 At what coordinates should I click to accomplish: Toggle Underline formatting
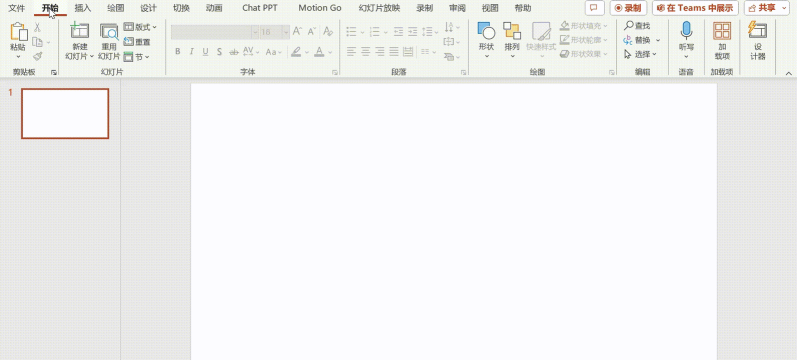tap(205, 51)
